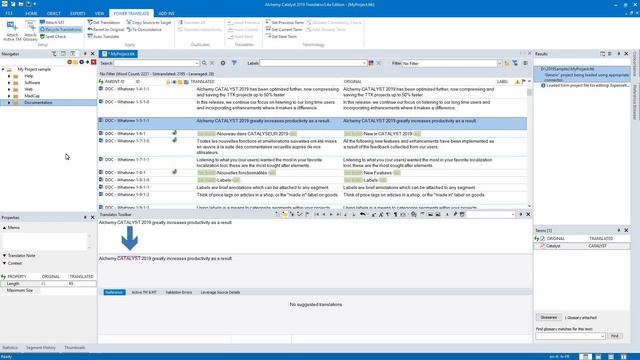Open the FILE ribbon tab
This screenshot has width=640, height=360.
[x=9, y=13]
